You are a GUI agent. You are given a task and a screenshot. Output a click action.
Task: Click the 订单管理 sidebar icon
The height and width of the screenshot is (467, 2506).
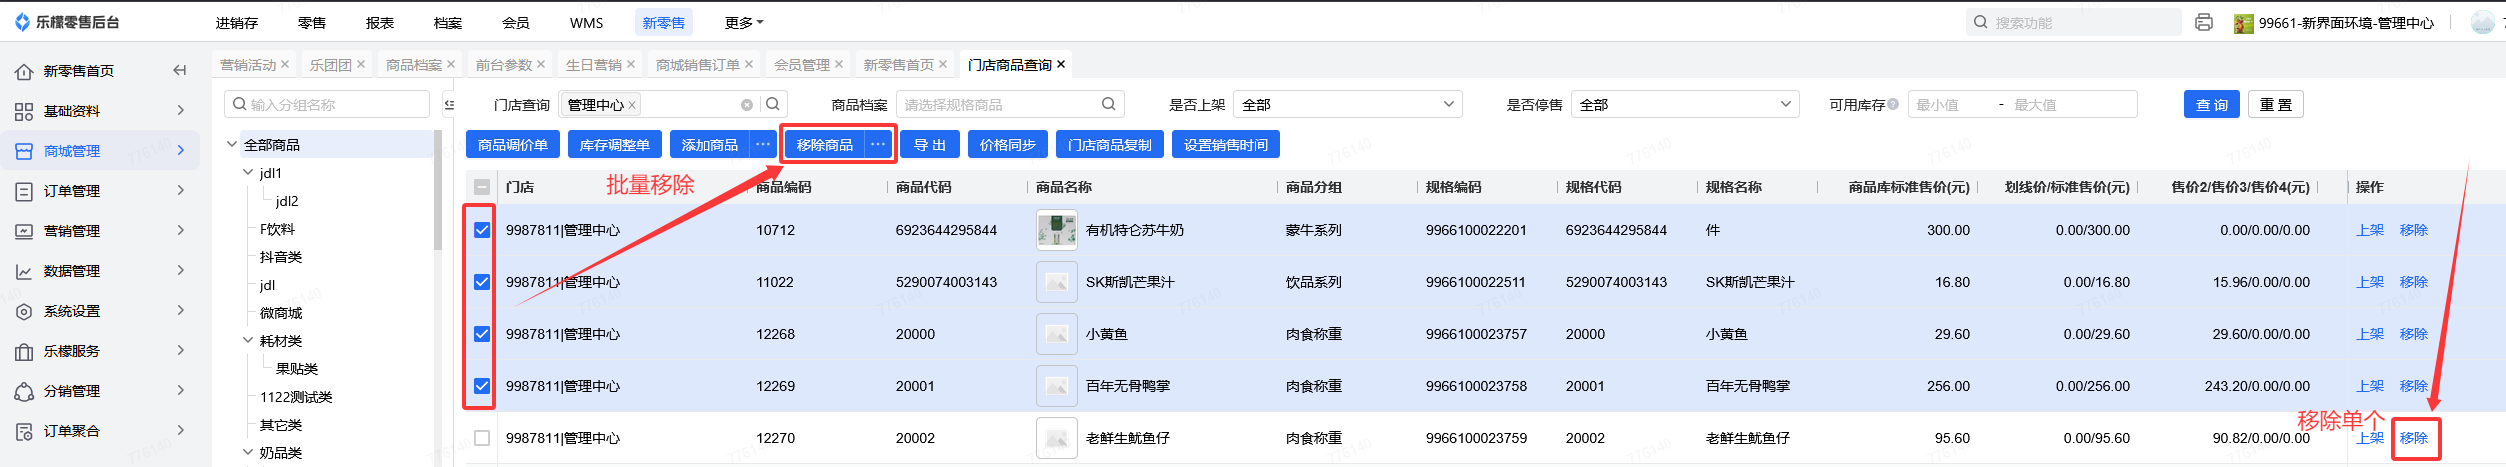[24, 191]
